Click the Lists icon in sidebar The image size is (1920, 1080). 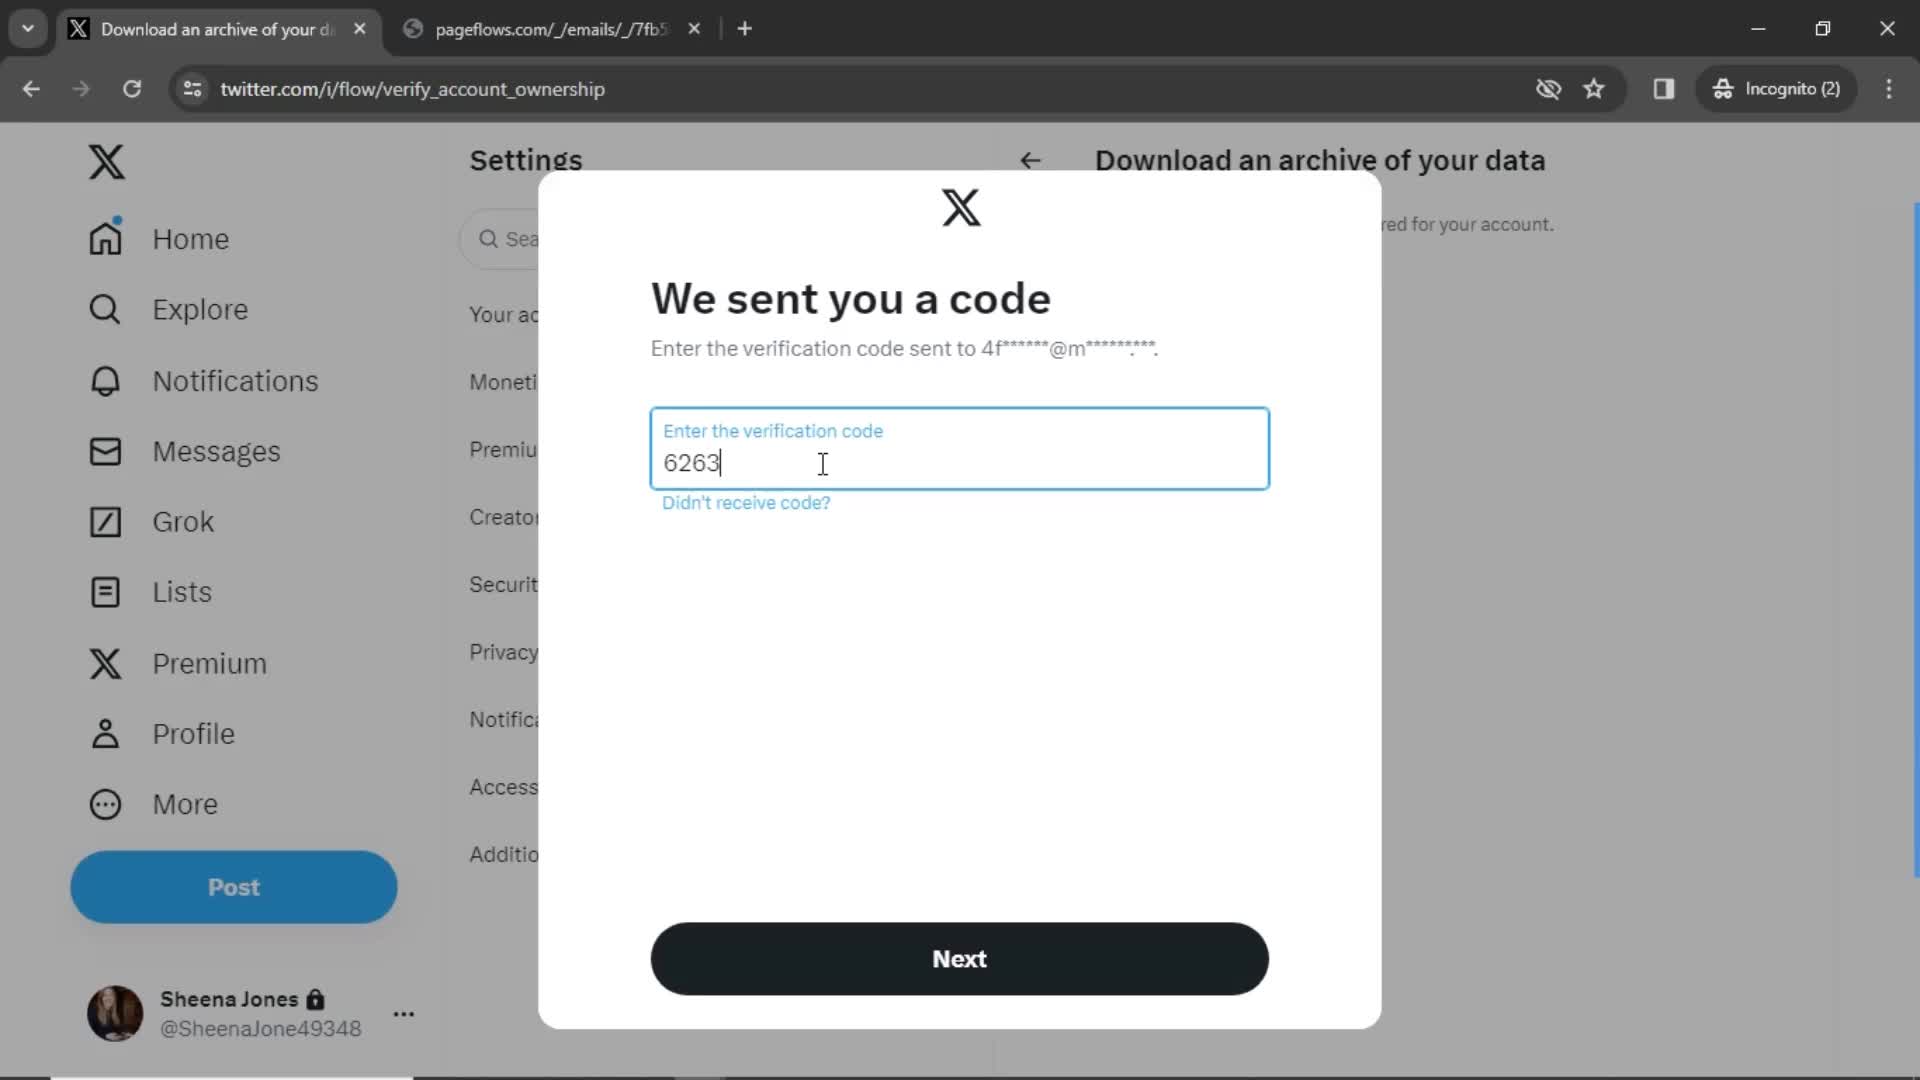tap(104, 591)
